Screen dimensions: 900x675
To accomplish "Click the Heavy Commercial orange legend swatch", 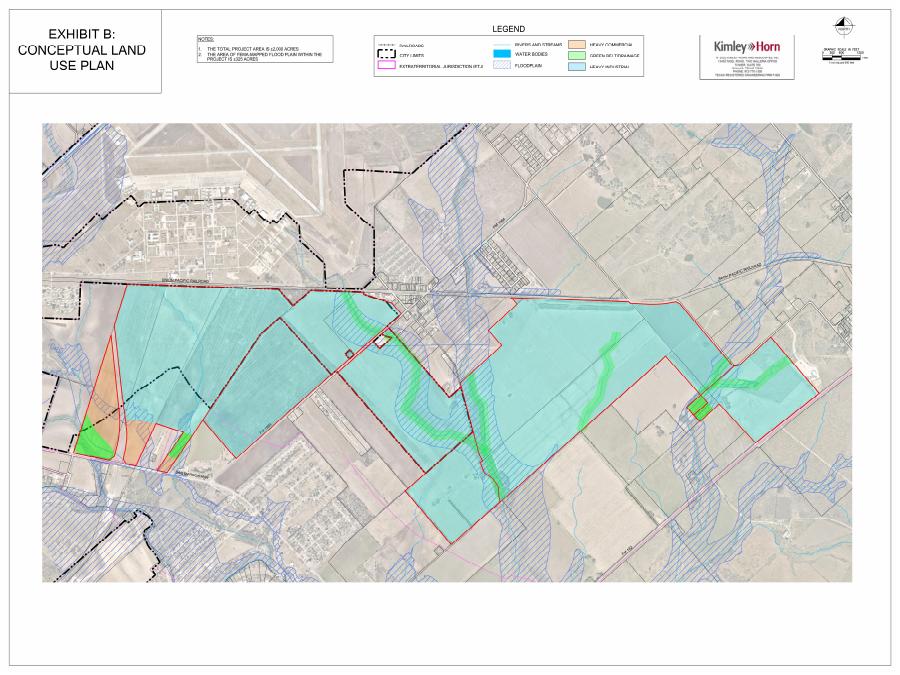I will pos(577,45).
